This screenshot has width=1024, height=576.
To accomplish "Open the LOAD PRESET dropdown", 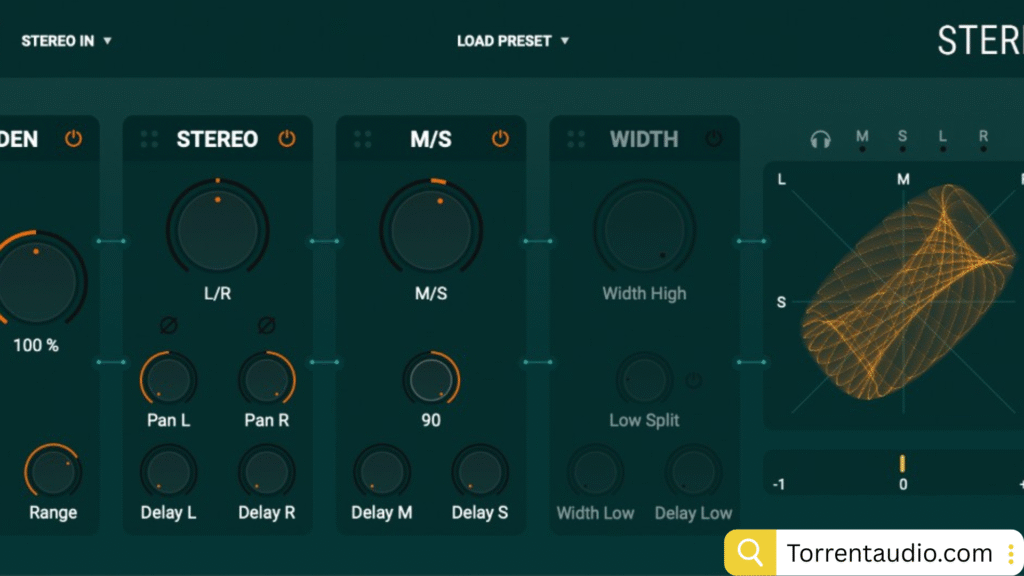I will 512,41.
